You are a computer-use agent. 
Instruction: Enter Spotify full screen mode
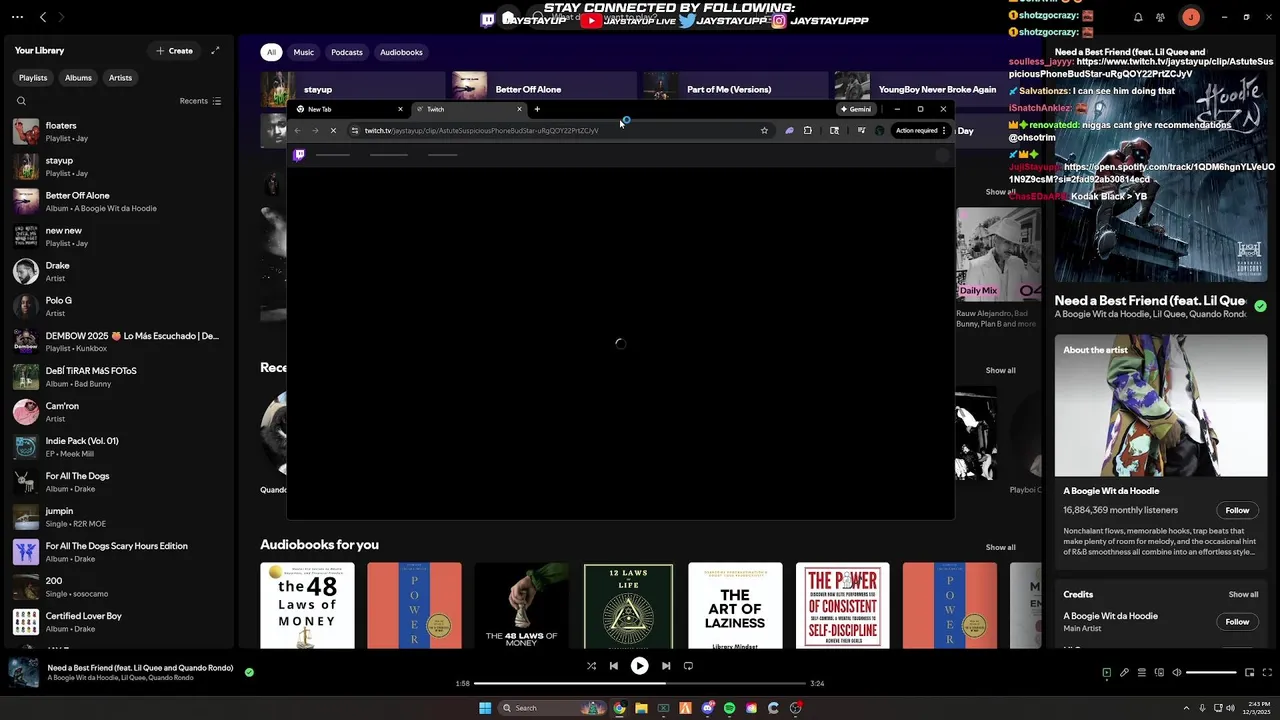click(1267, 673)
